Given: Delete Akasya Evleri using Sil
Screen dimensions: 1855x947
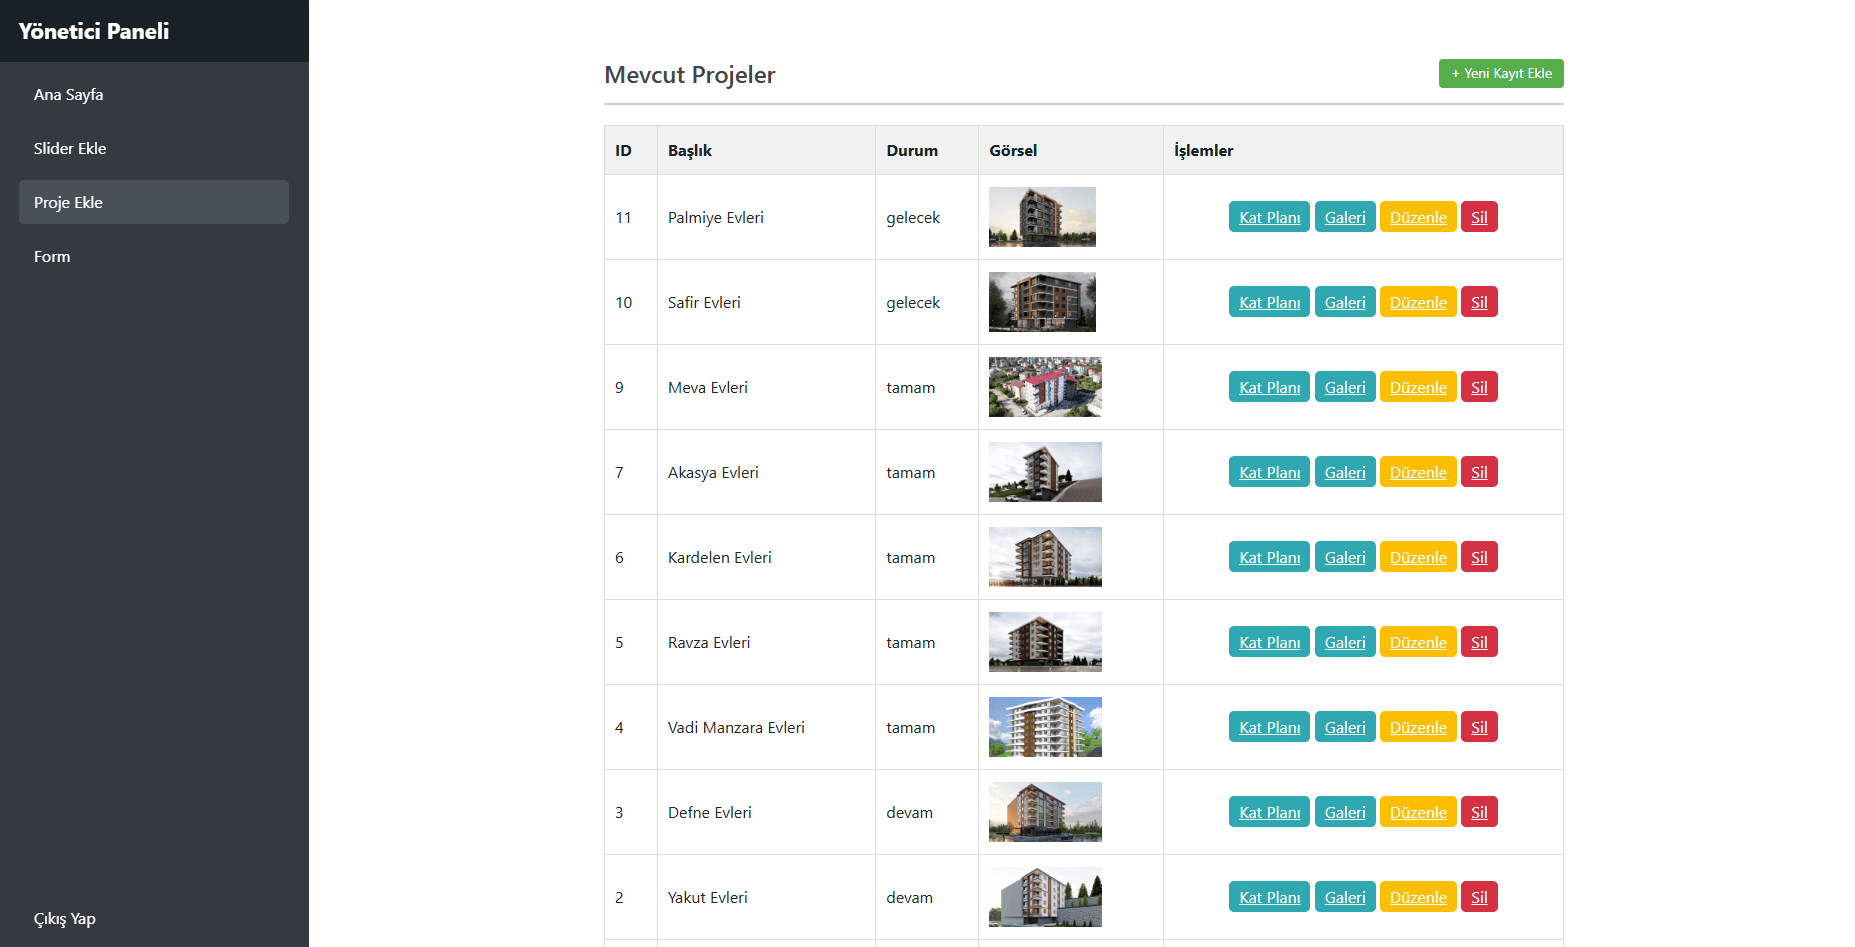Looking at the screenshot, I should click(1478, 472).
